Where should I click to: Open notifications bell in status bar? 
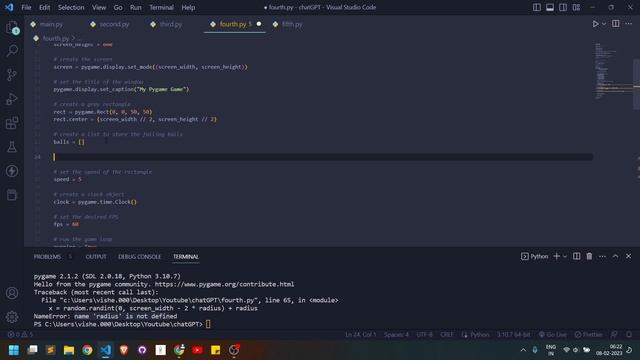coord(629,335)
